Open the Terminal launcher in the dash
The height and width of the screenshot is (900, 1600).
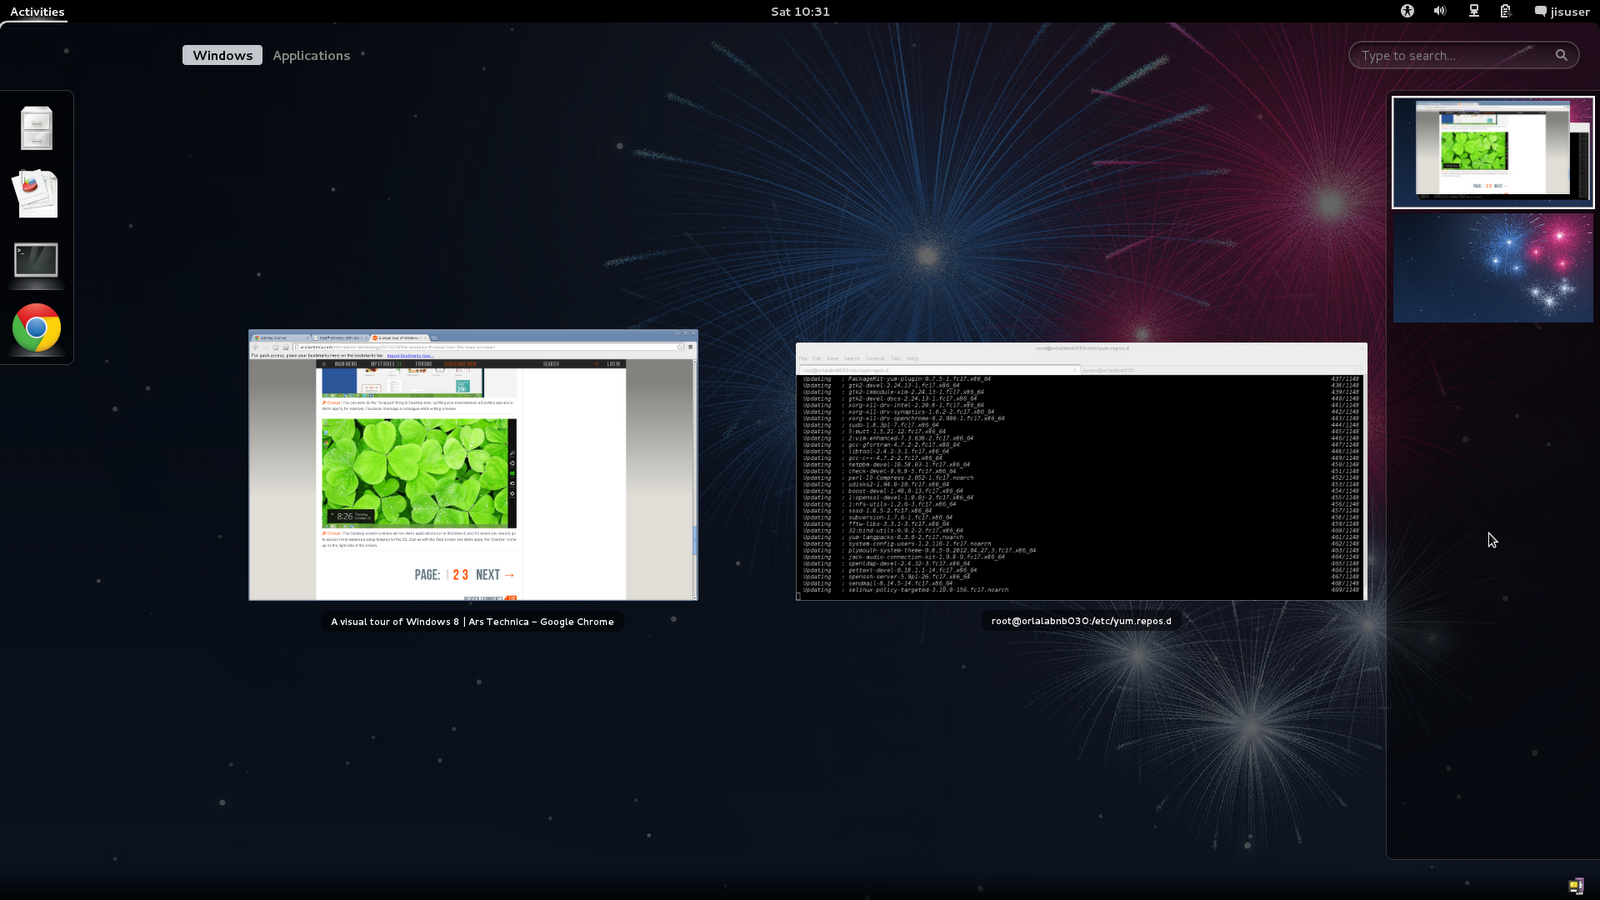37,261
